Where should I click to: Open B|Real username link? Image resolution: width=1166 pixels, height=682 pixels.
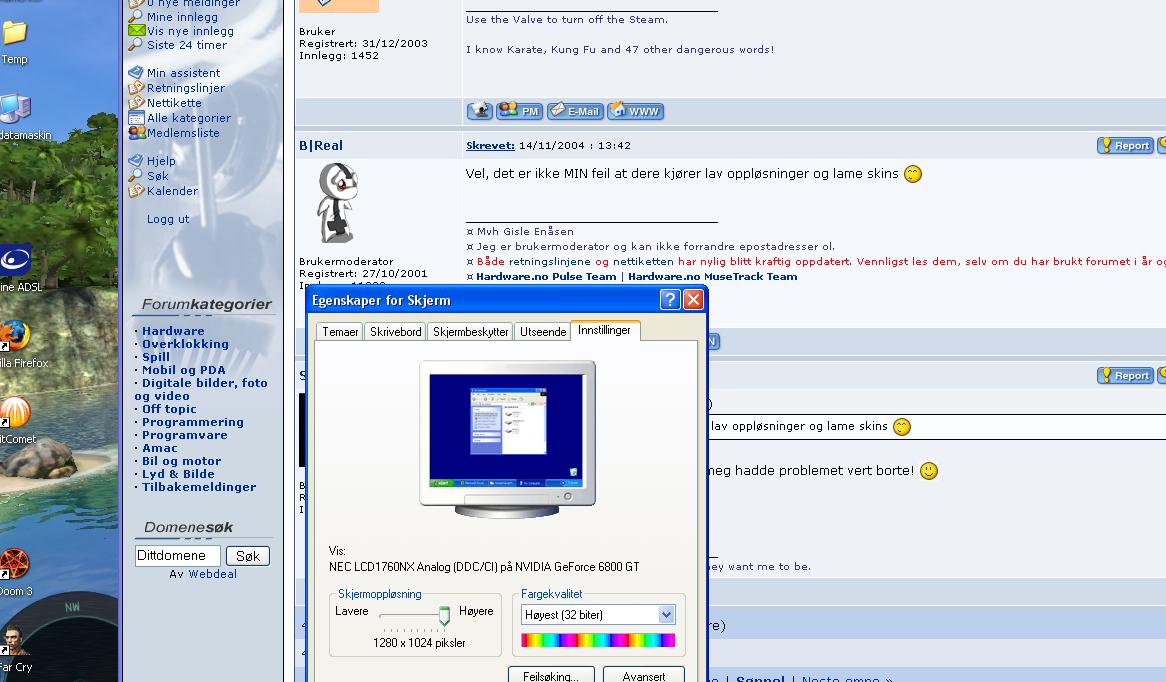click(x=321, y=146)
